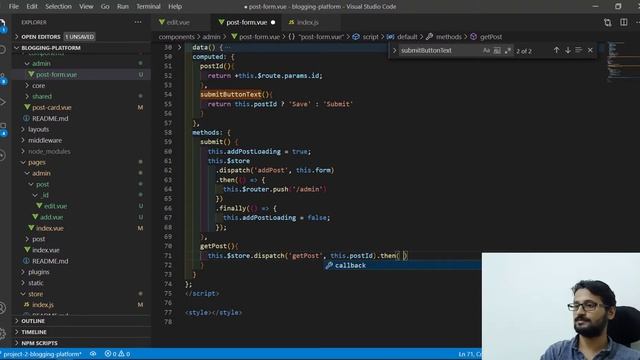Click the Explorer activity bar icon
Screen dimensions: 640x360
[3, 24]
